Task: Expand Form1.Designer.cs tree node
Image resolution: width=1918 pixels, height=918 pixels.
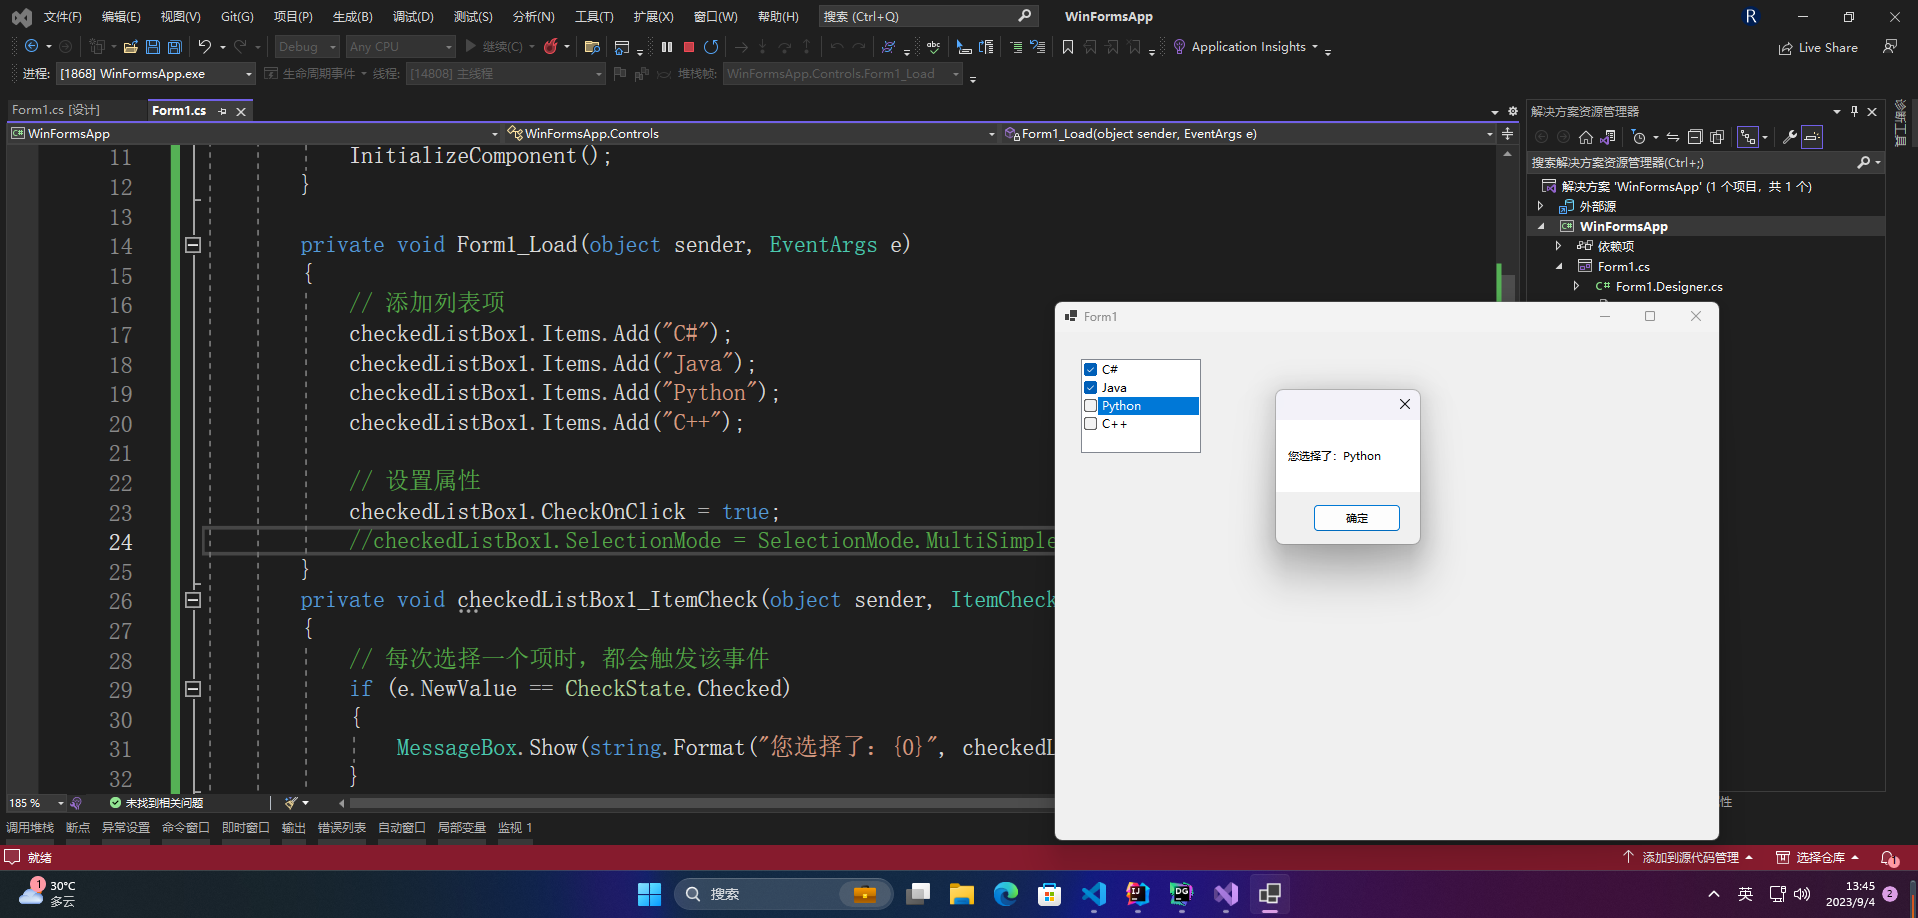Action: point(1576,286)
